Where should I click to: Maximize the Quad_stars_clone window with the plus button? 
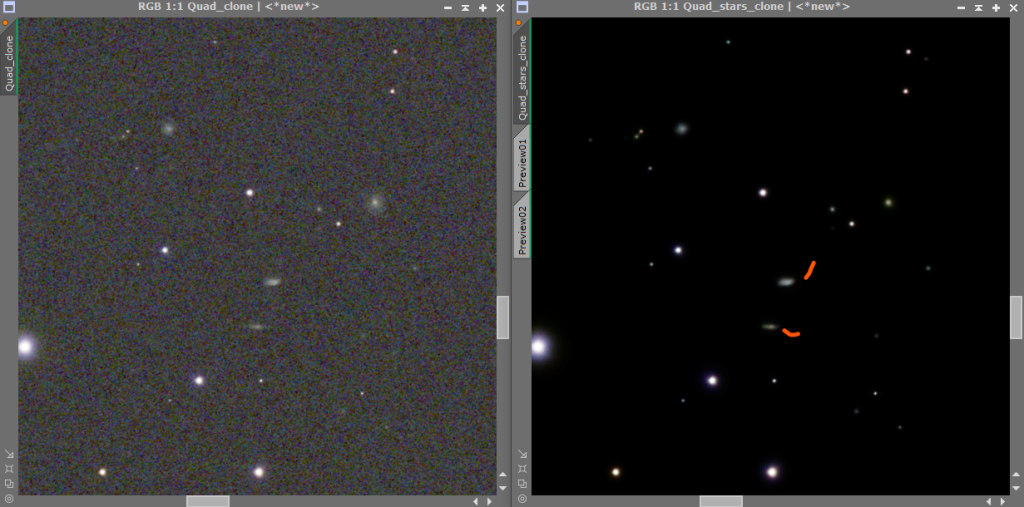996,8
